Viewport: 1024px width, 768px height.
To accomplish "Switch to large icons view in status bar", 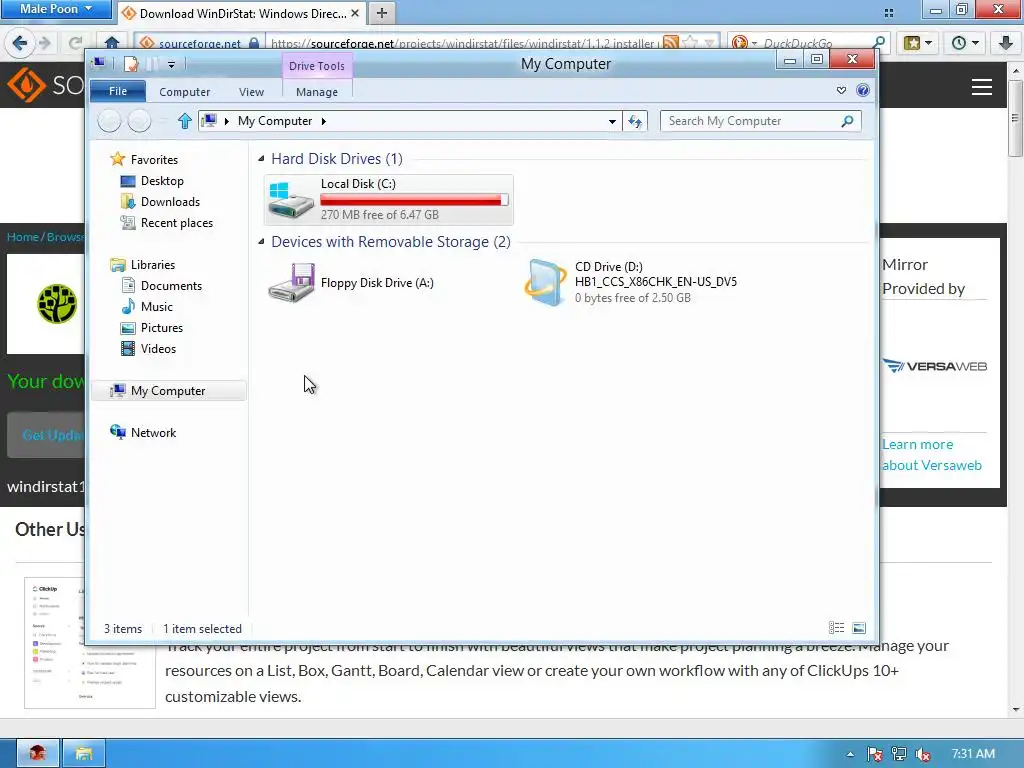I will click(x=859, y=628).
